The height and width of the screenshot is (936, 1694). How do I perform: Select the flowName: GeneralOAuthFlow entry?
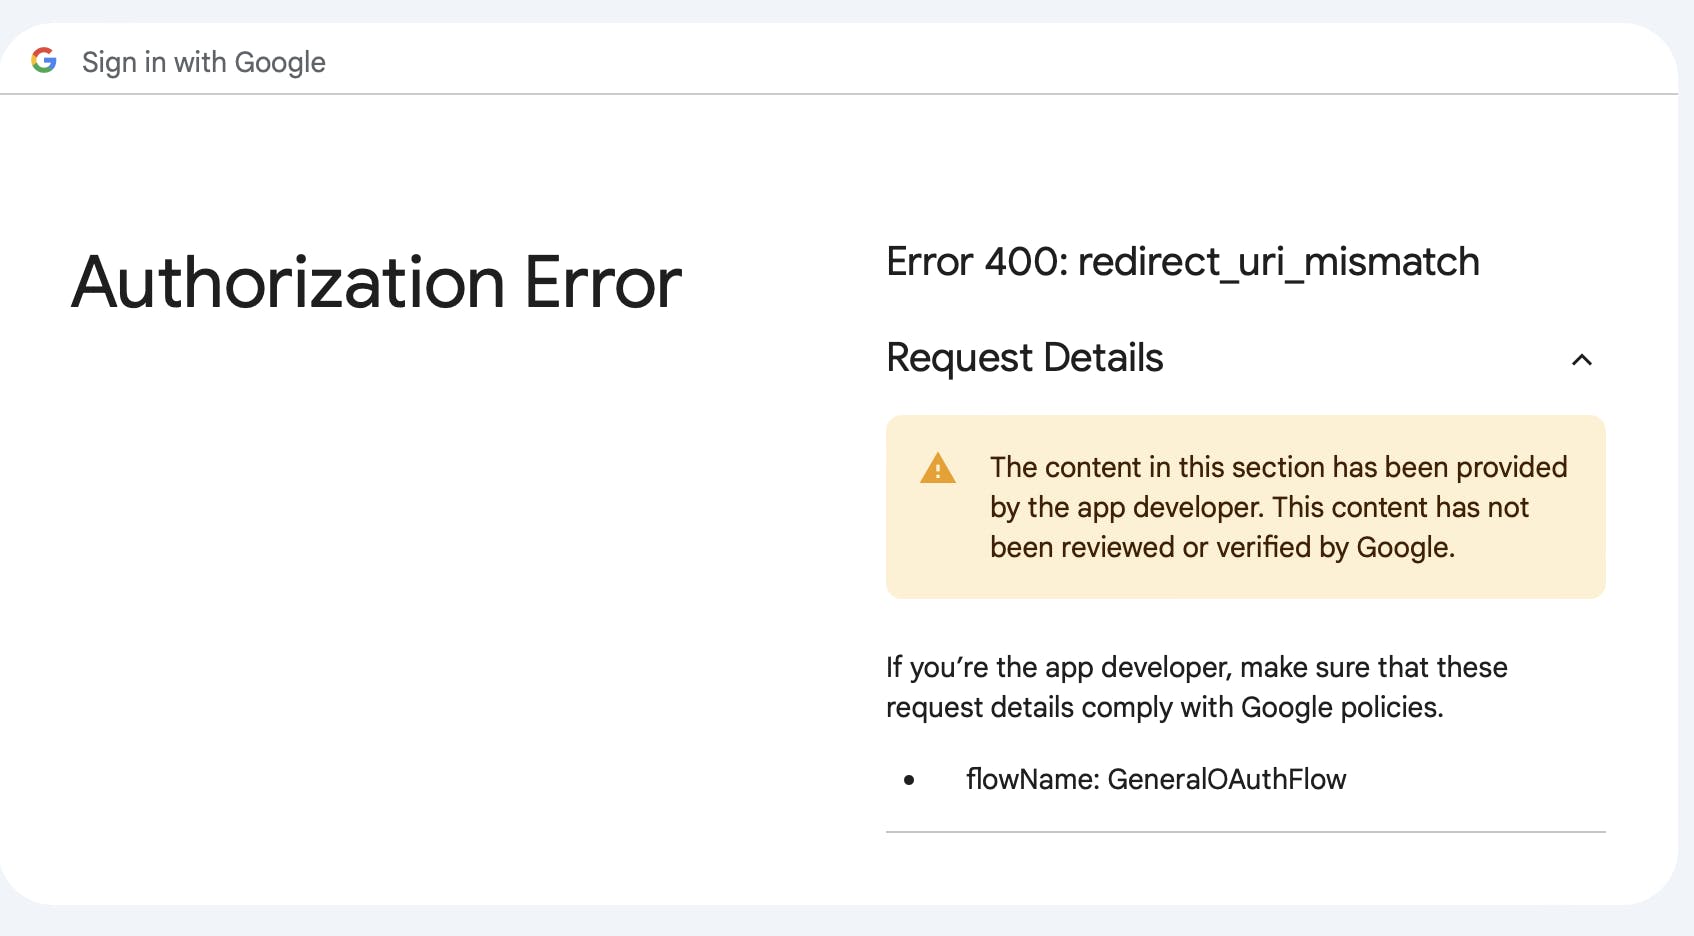[x=1156, y=780]
